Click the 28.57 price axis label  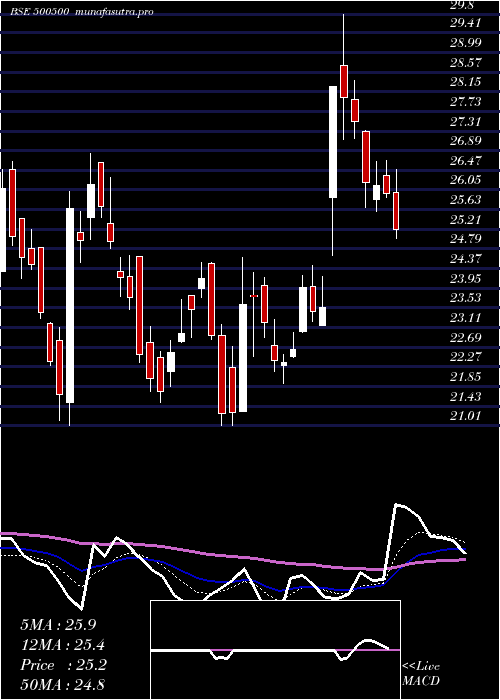(465, 62)
